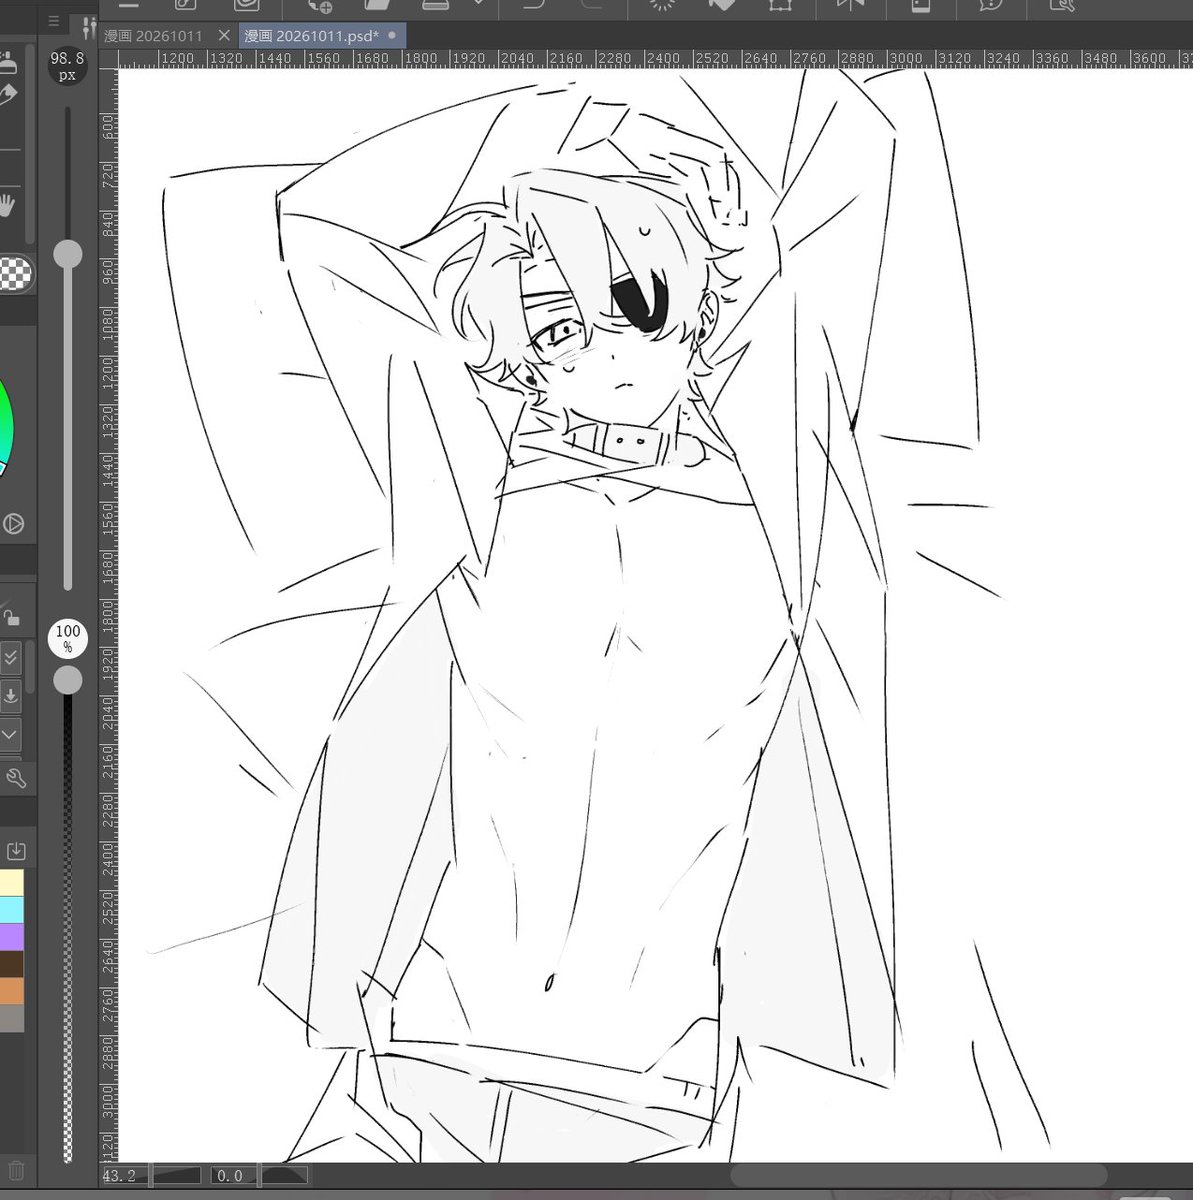Click the horizontal canvas scrollbar
Screen dimensions: 1193x1200
tap(918, 1175)
